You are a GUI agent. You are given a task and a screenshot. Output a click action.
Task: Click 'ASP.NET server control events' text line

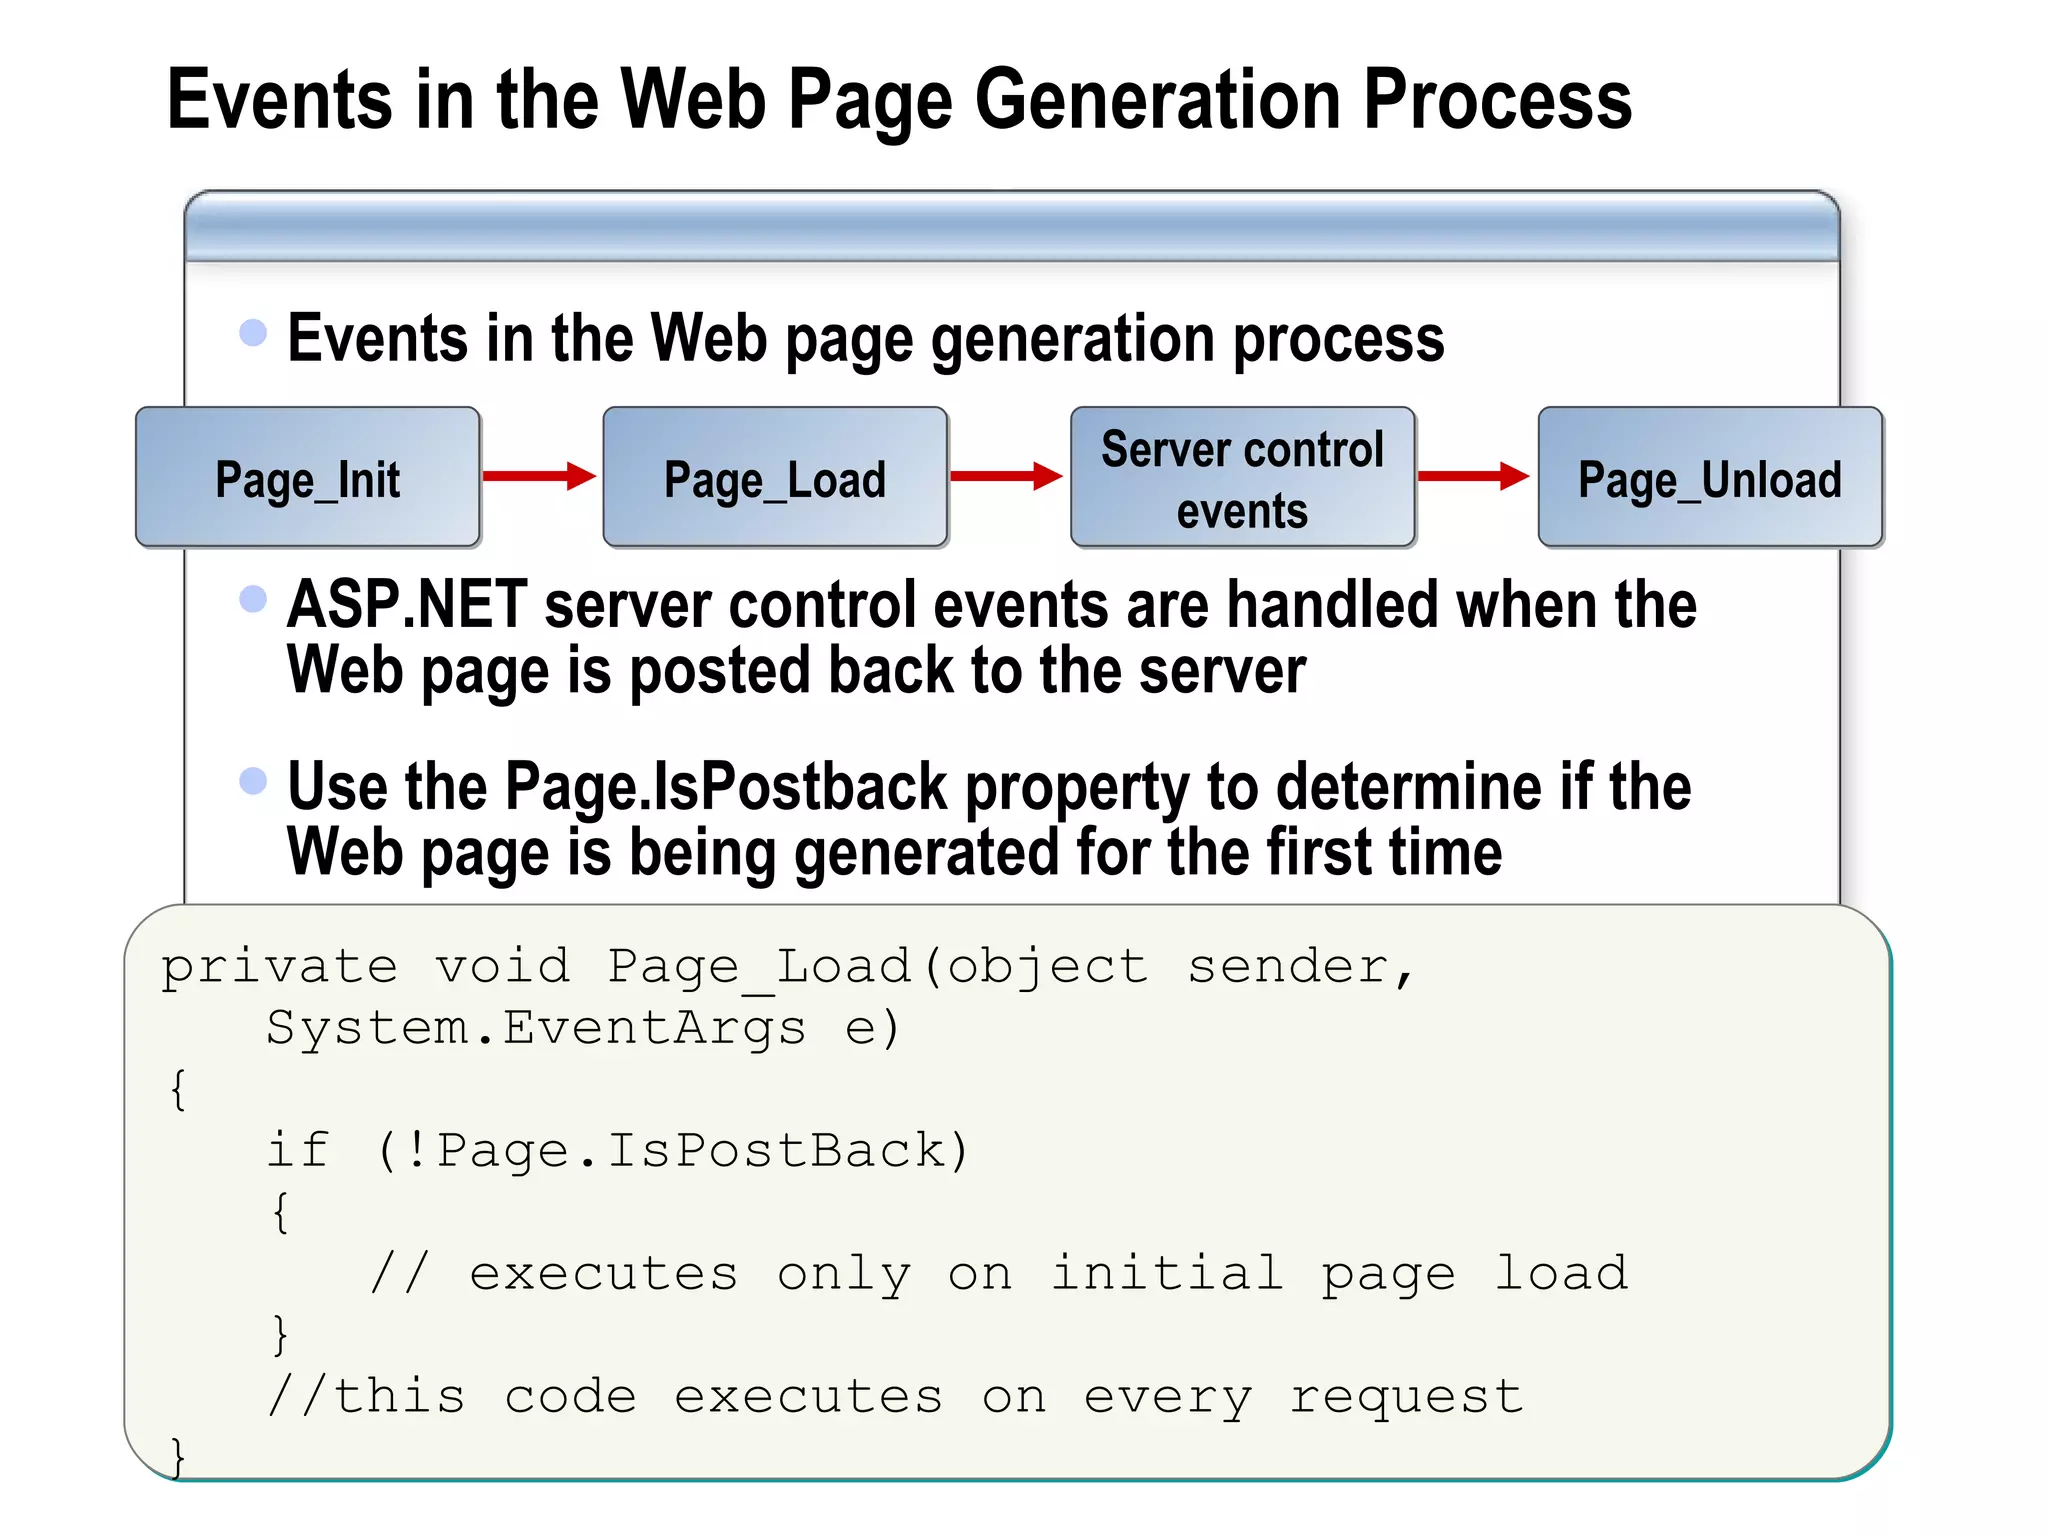pos(990,606)
